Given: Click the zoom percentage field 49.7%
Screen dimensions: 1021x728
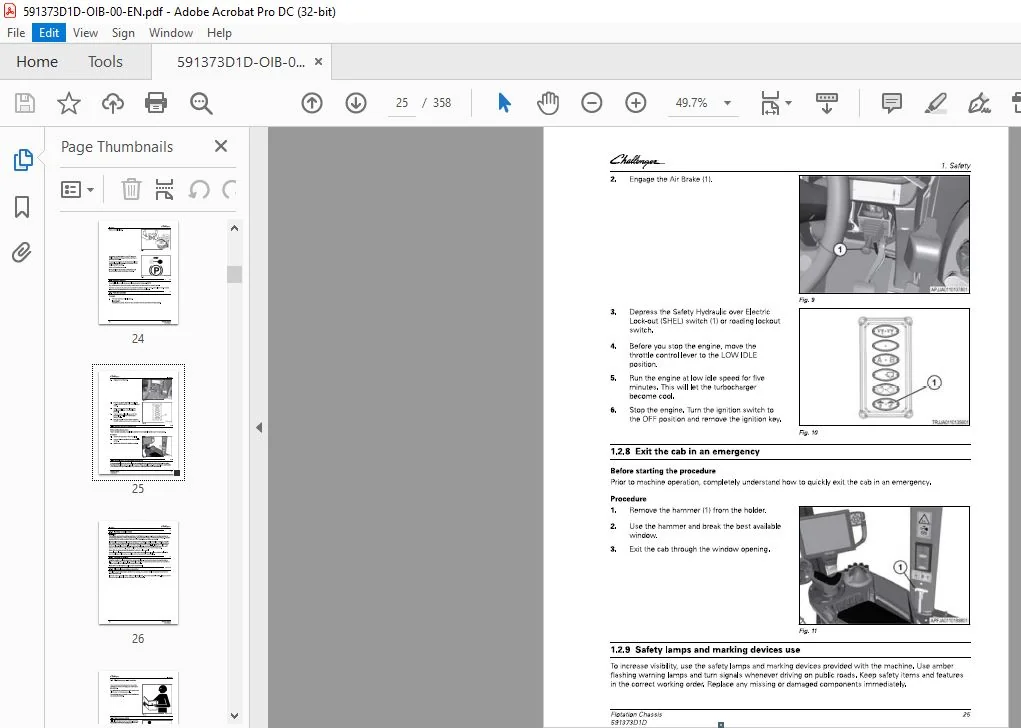Looking at the screenshot, I should click(692, 103).
